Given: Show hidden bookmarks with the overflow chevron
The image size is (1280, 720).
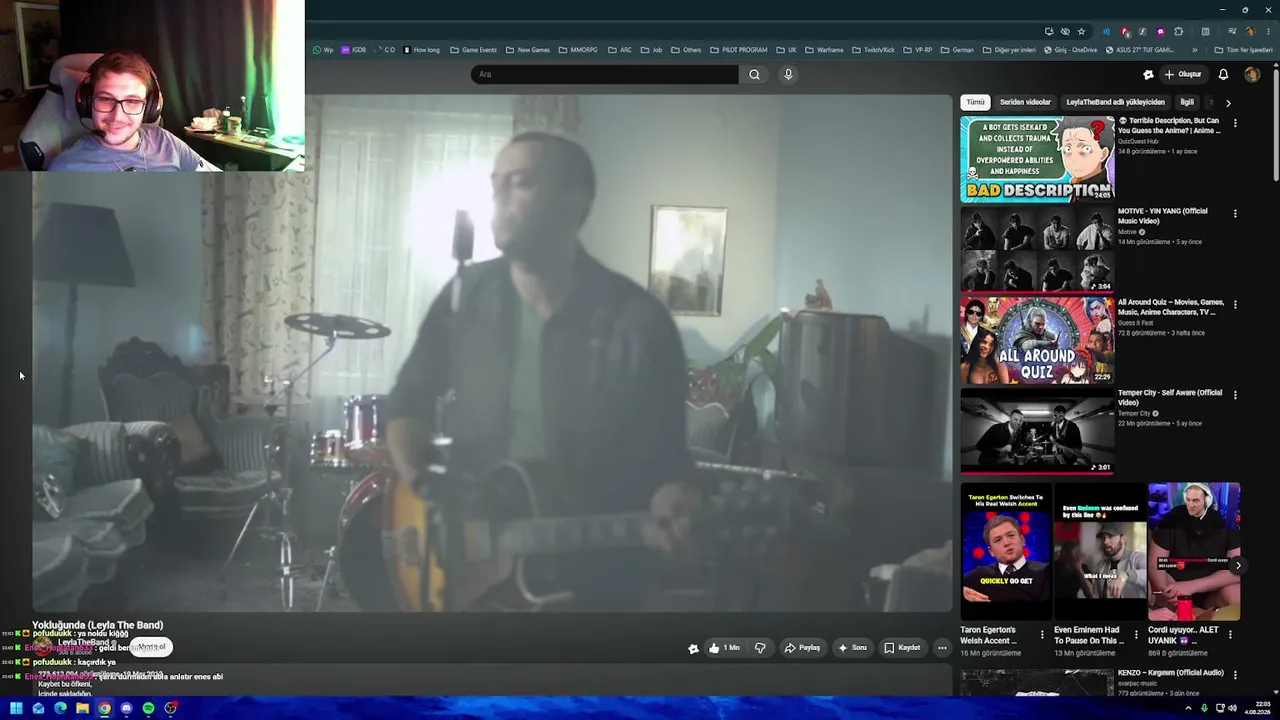Looking at the screenshot, I should pos(1194,50).
